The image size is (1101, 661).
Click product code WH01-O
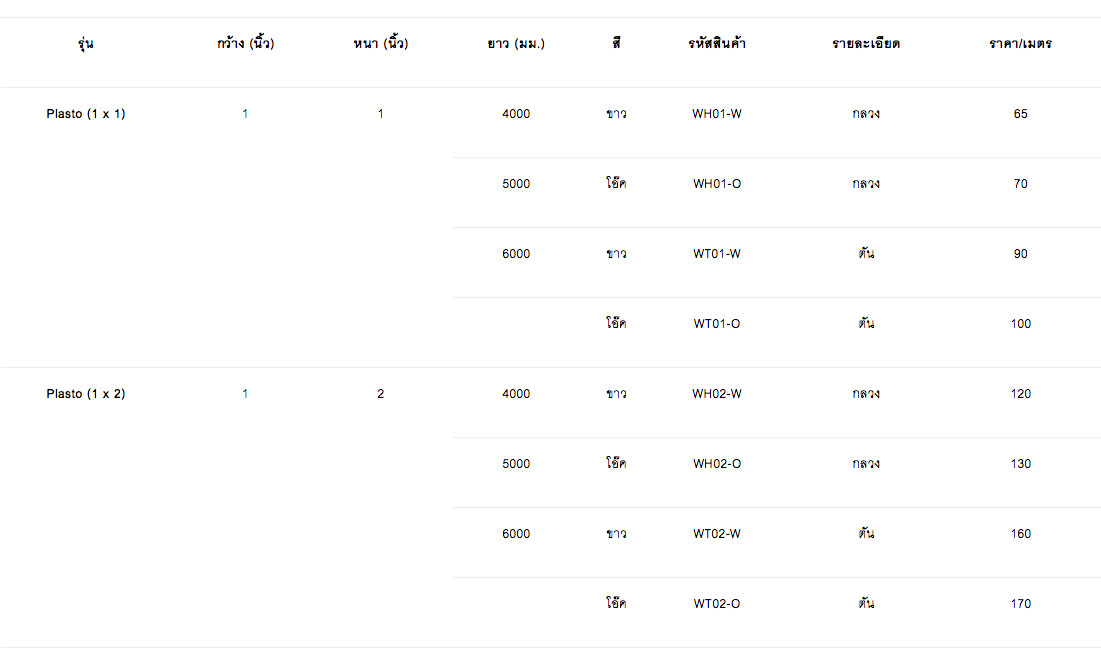[x=717, y=184]
